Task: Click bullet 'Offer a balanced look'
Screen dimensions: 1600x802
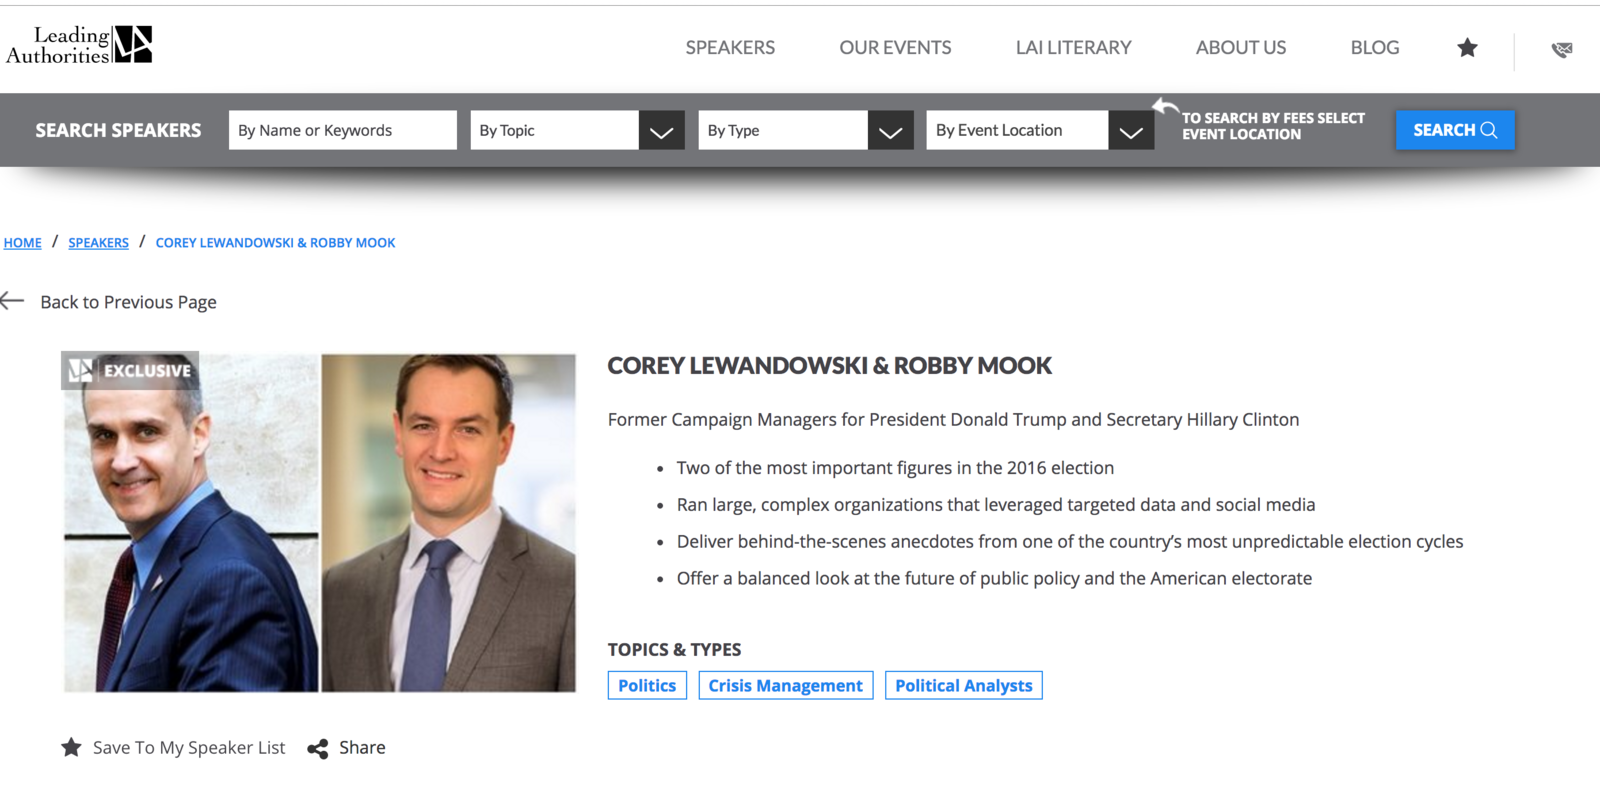Action: click(994, 579)
